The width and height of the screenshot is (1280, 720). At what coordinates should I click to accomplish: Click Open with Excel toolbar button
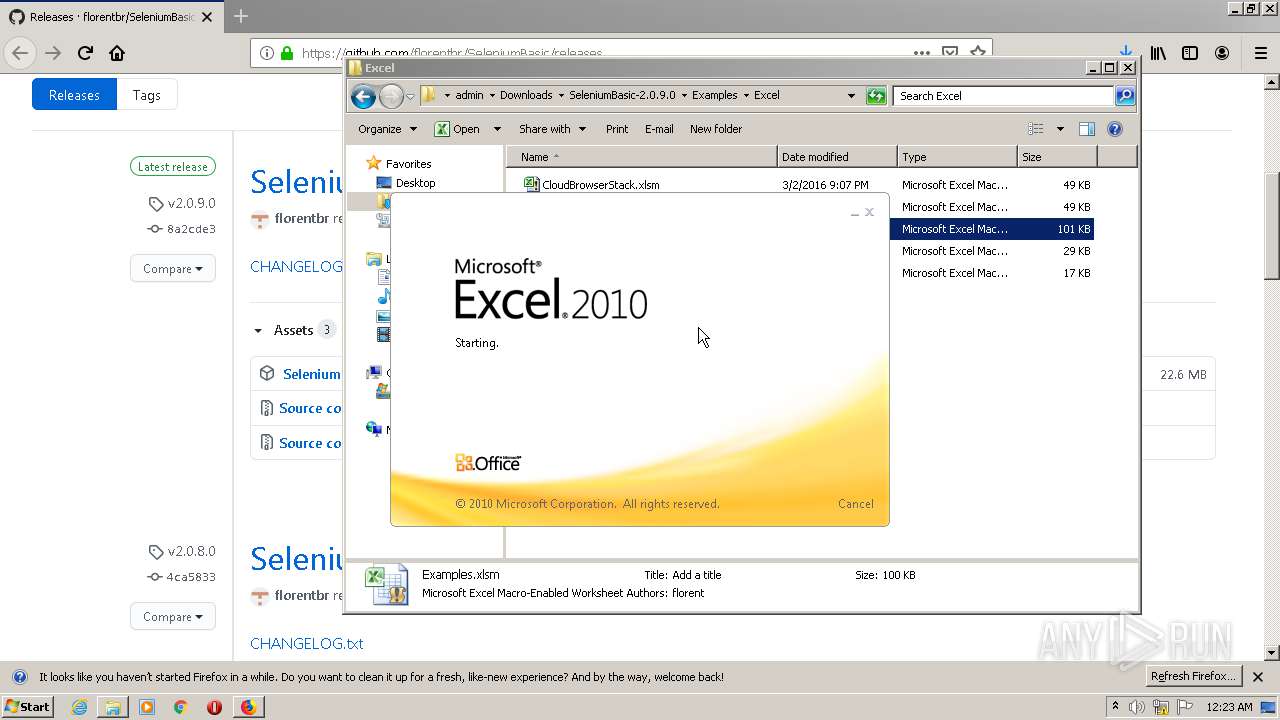(457, 129)
